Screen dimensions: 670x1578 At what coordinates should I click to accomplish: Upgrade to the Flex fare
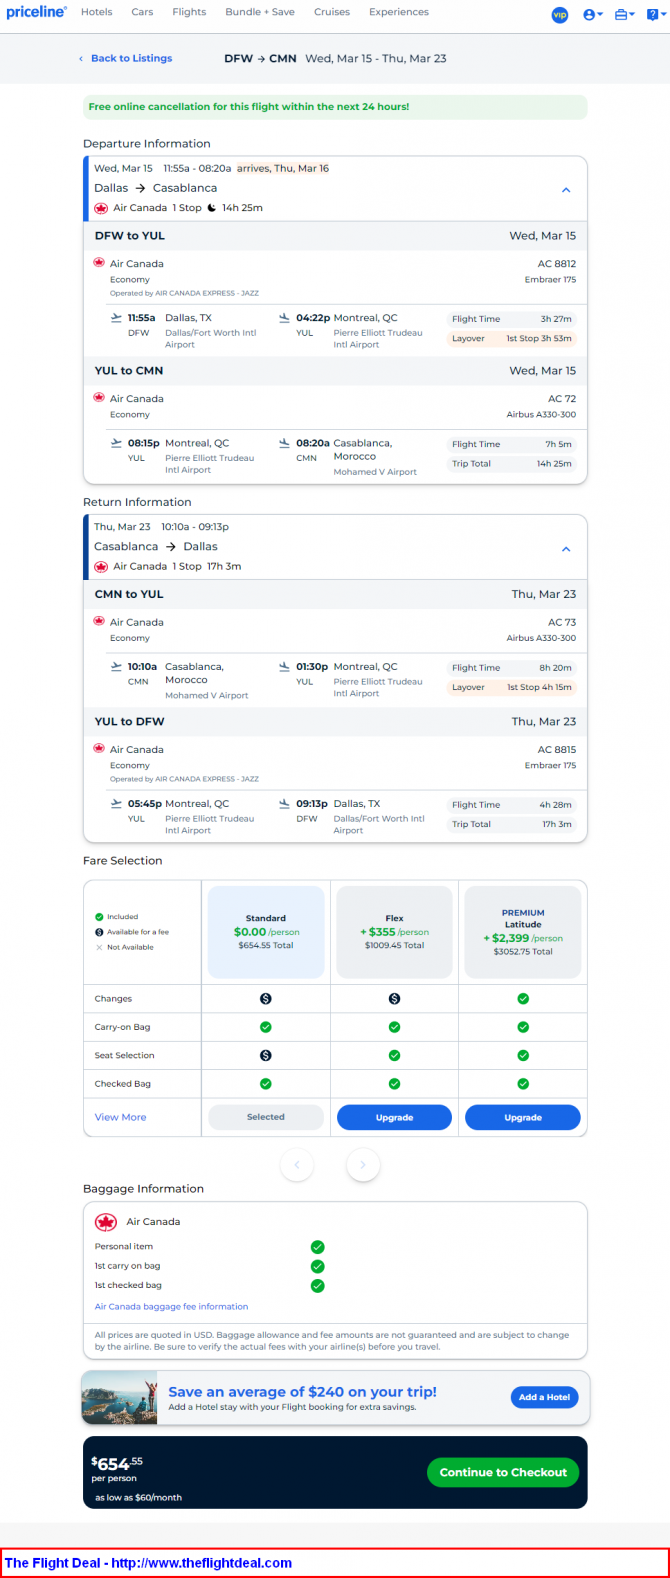tap(394, 1117)
